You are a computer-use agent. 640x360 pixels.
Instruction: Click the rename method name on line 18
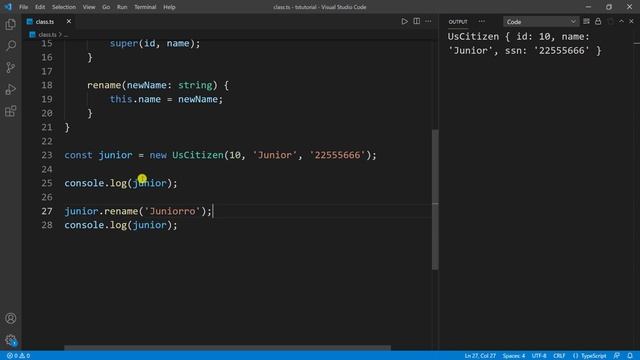pos(104,85)
